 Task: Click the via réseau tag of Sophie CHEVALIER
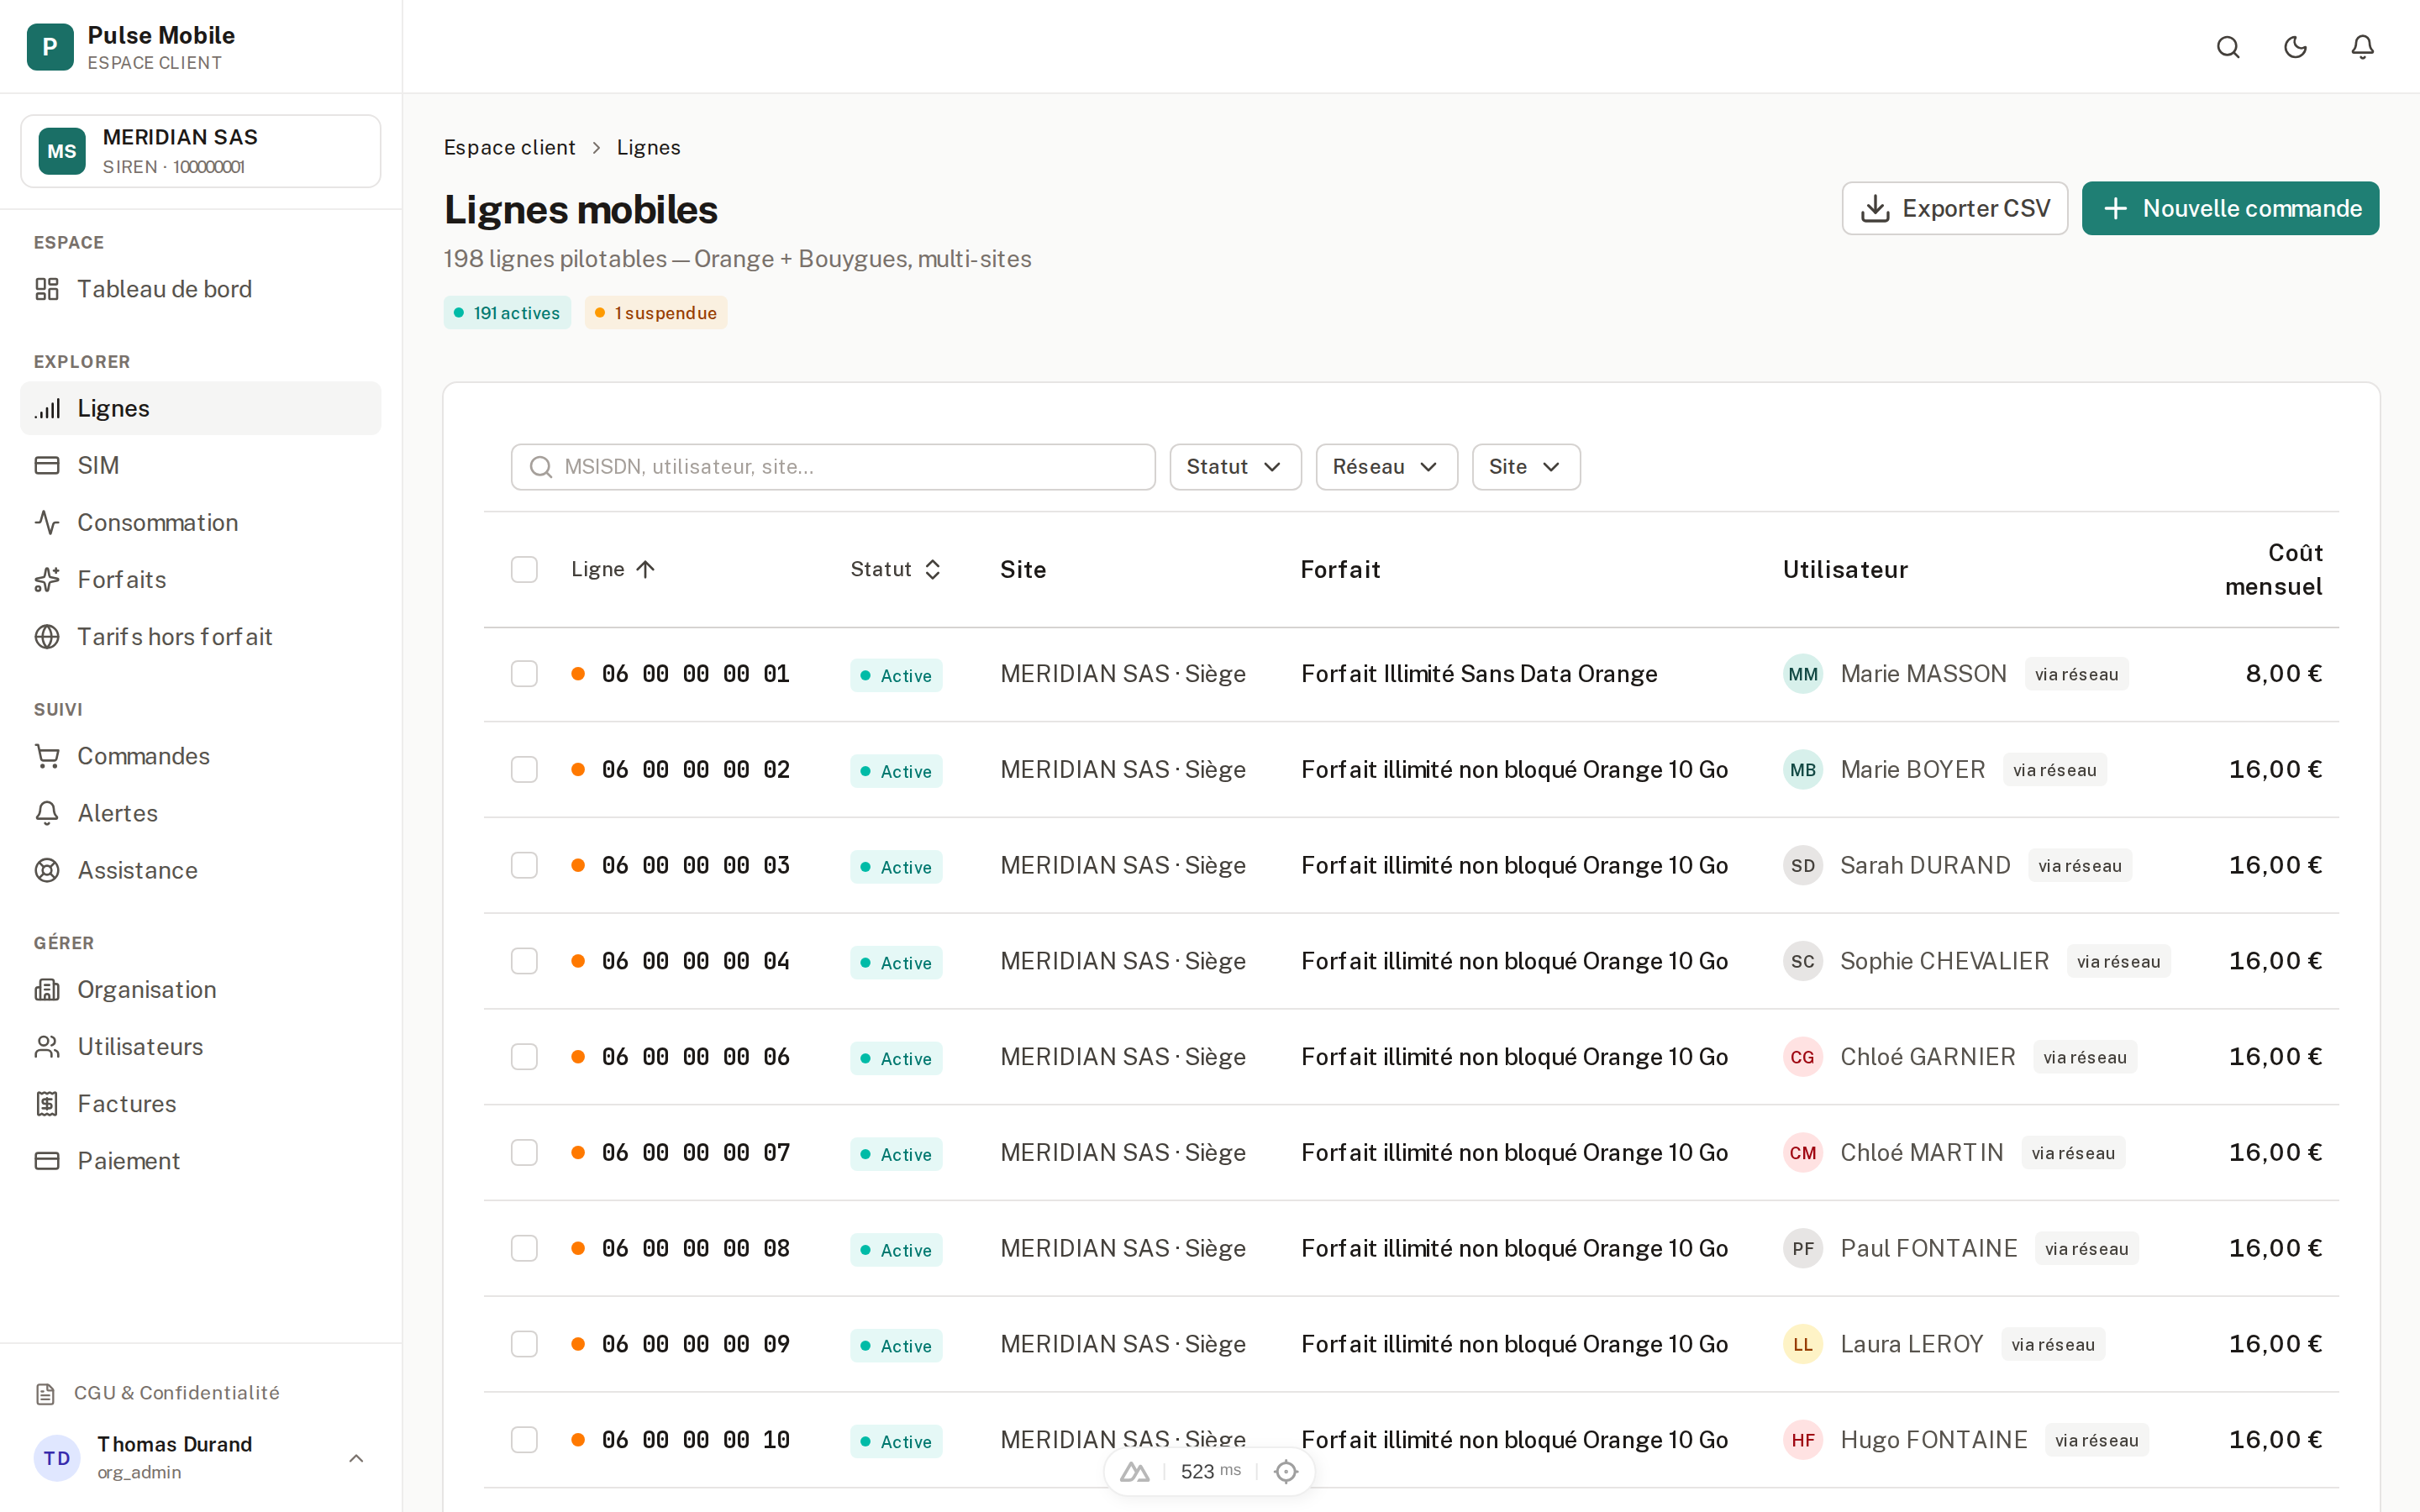[x=2118, y=961]
